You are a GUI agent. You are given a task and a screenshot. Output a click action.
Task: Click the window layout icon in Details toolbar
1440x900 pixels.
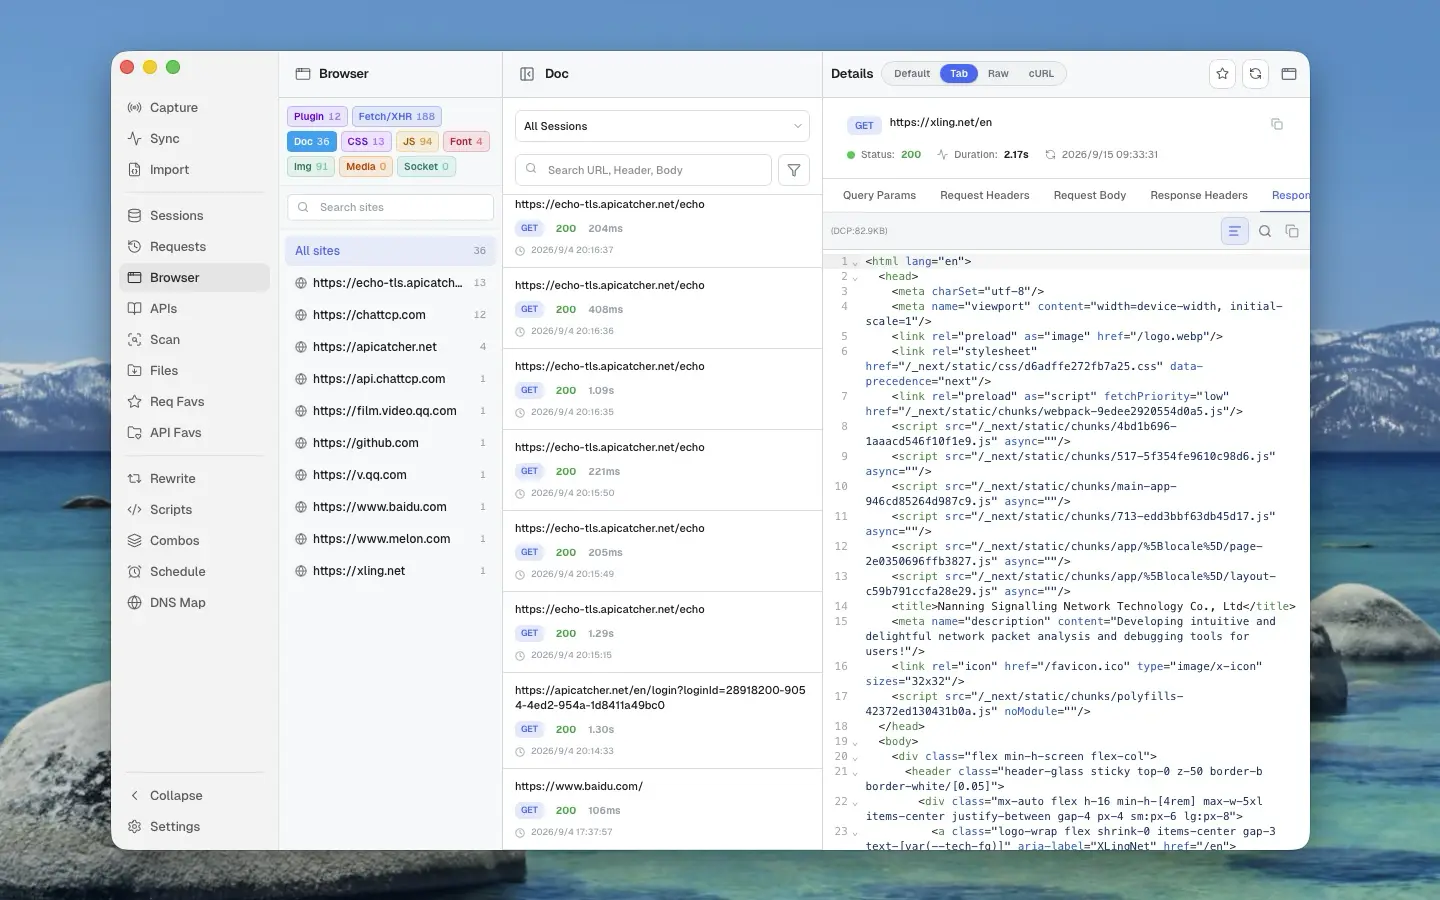coord(1288,74)
